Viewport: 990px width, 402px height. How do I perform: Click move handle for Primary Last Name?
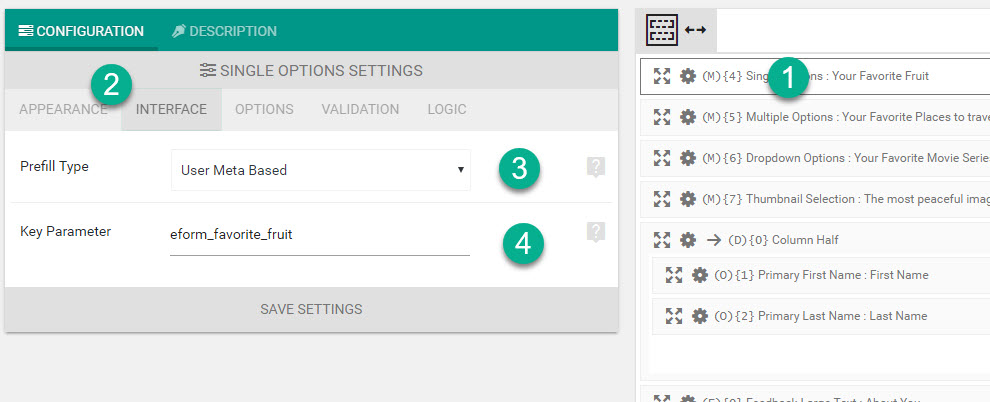[674, 316]
